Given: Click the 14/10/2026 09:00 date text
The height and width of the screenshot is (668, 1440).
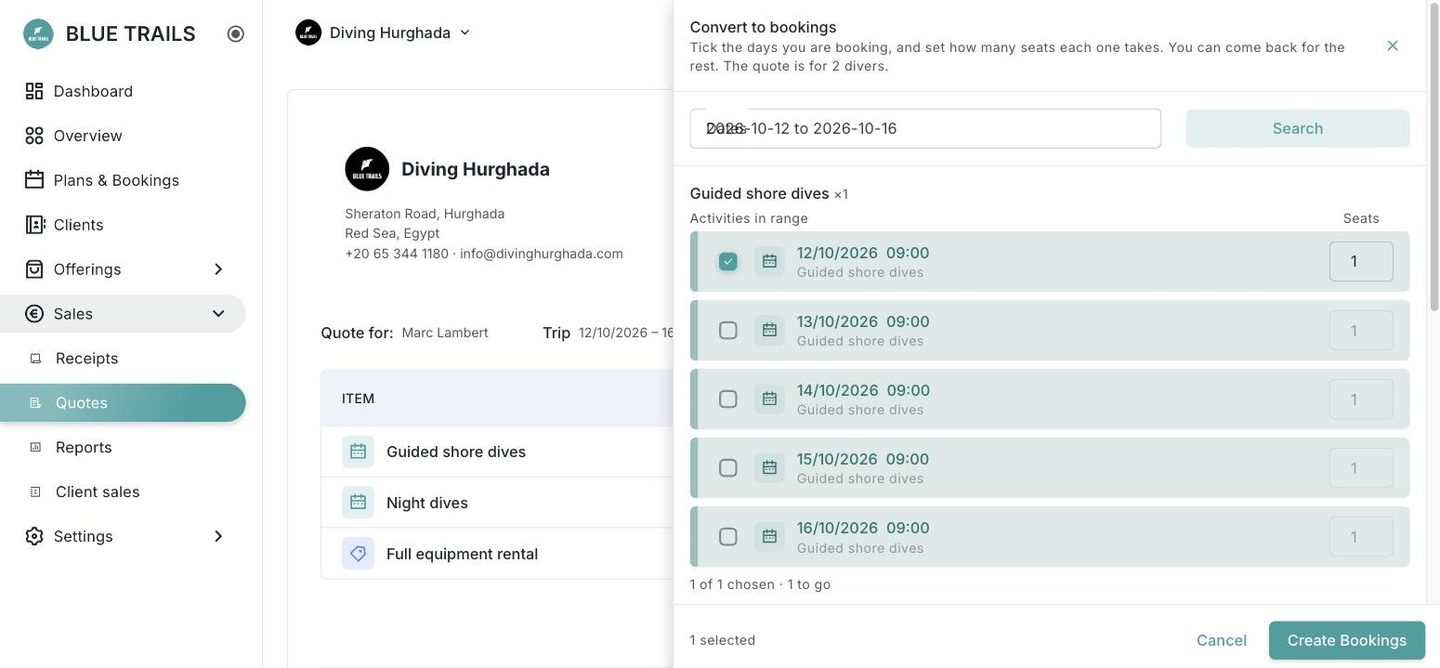Looking at the screenshot, I should click(x=863, y=391).
